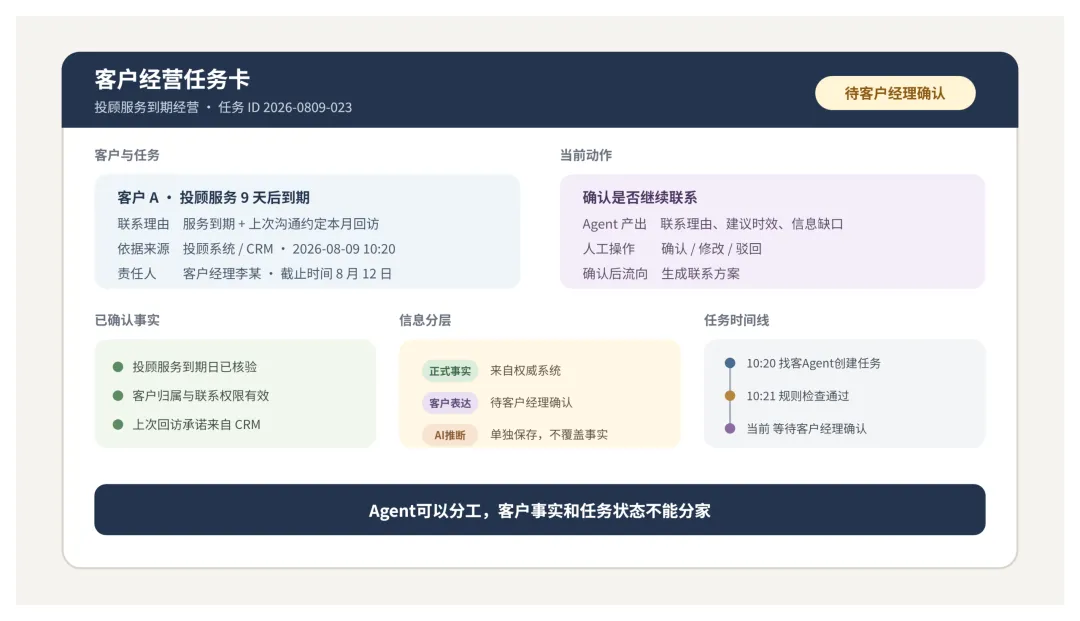Screen dimensions: 1080x621
Task: Click the 10:21 规则检查通过 entry
Action: point(798,396)
